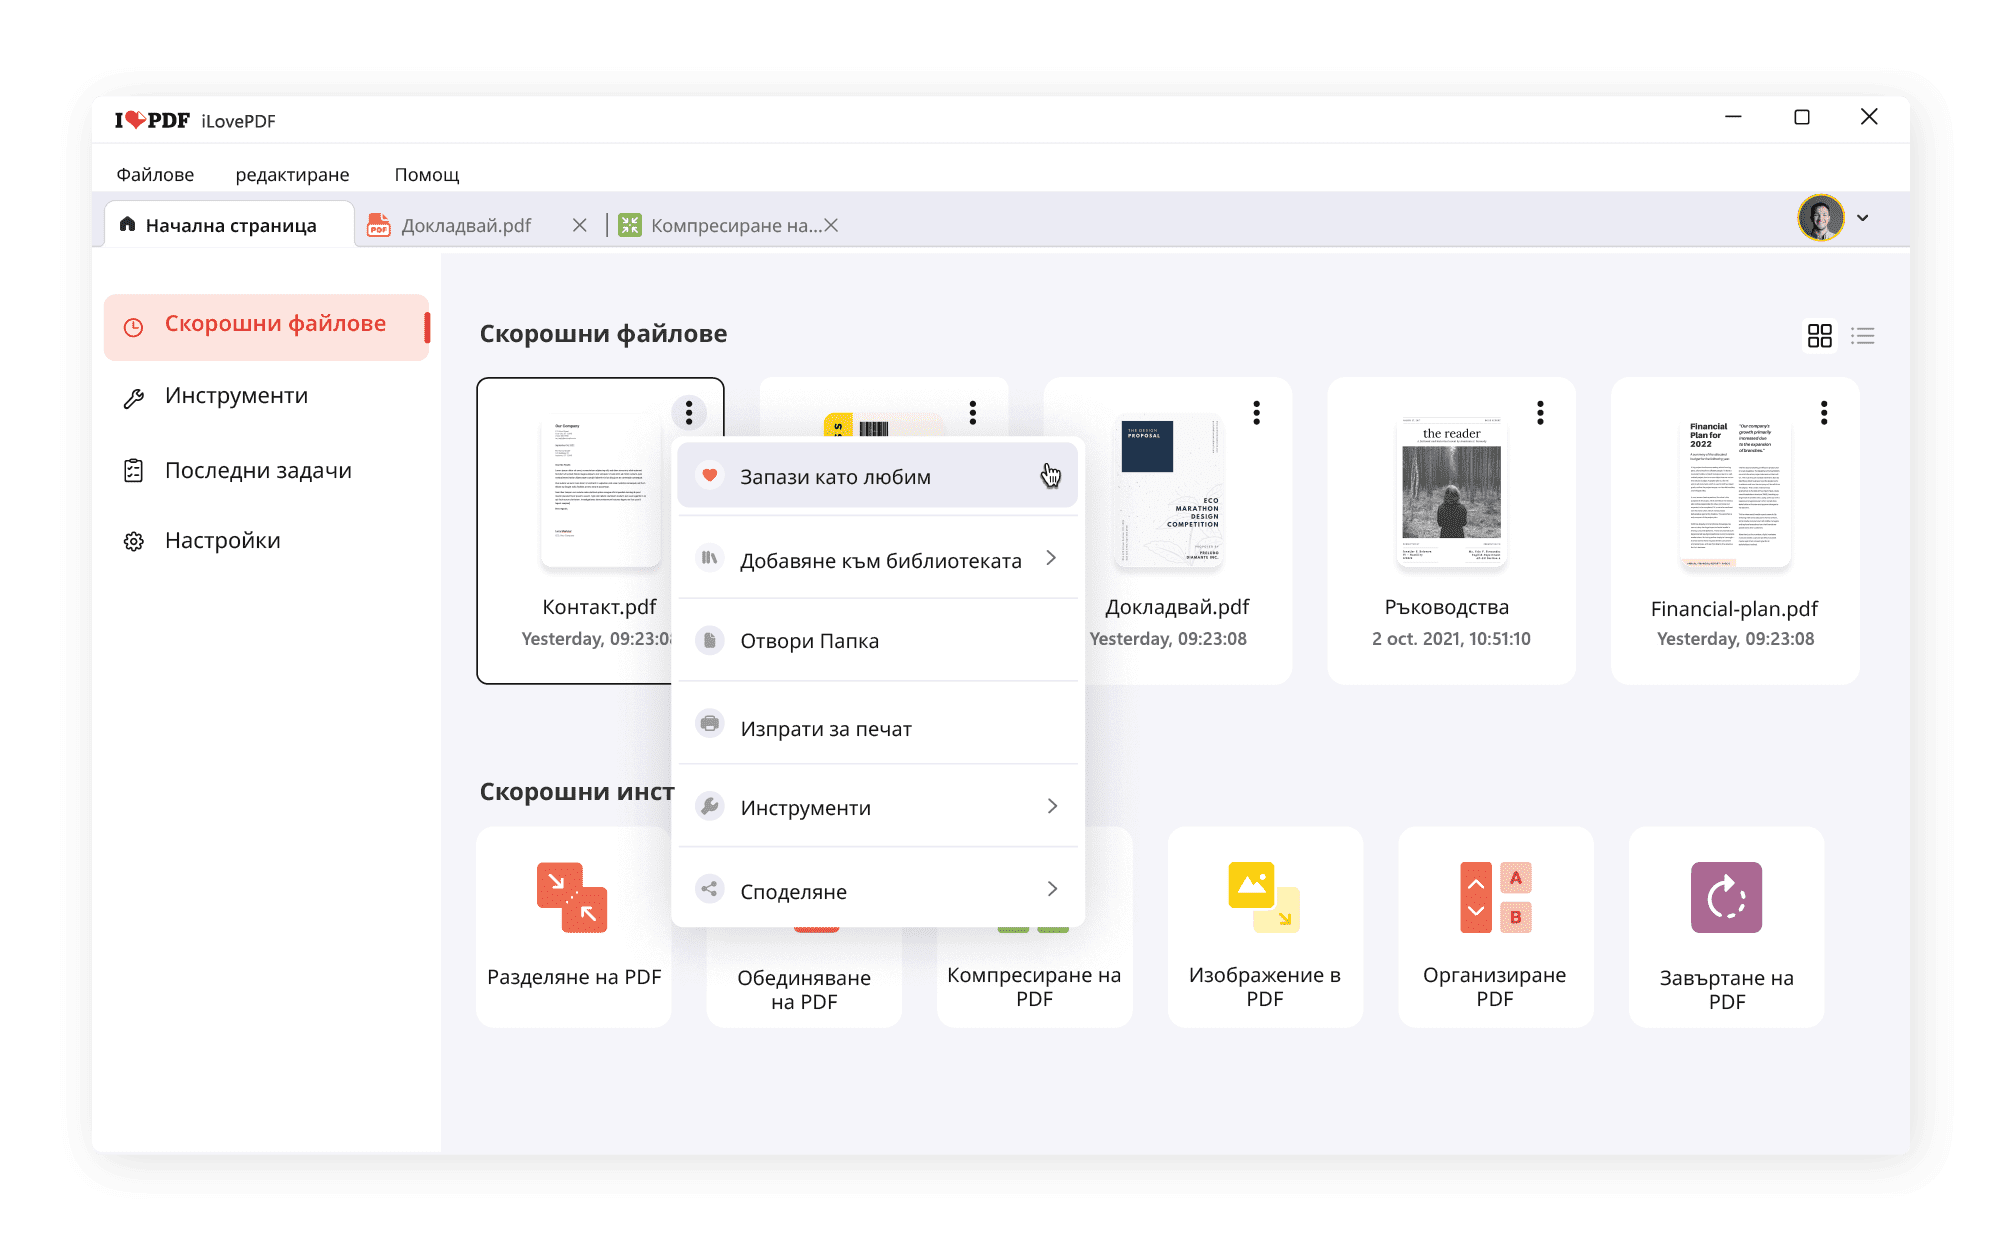The width and height of the screenshot is (2000, 1254).
Task: Expand Споделяне submenu arrow
Action: click(x=1052, y=889)
